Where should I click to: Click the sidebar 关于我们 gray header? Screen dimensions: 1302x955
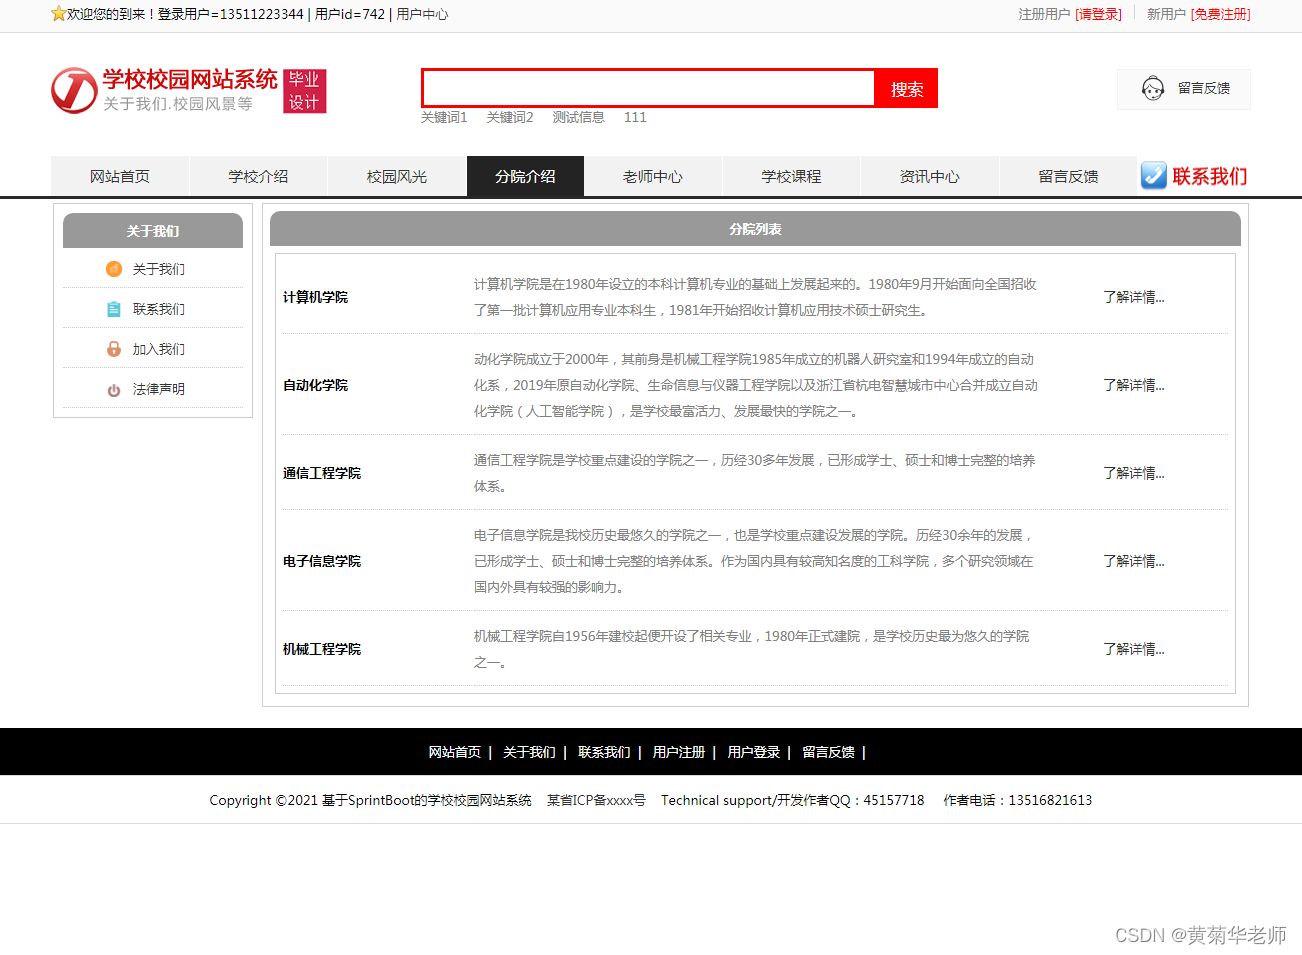153,231
